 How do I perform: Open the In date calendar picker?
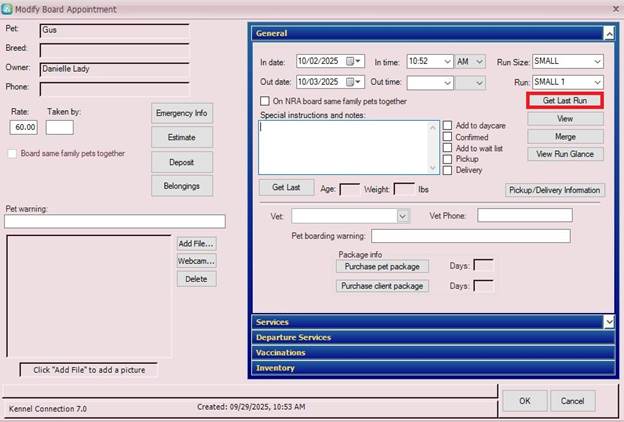[351, 61]
